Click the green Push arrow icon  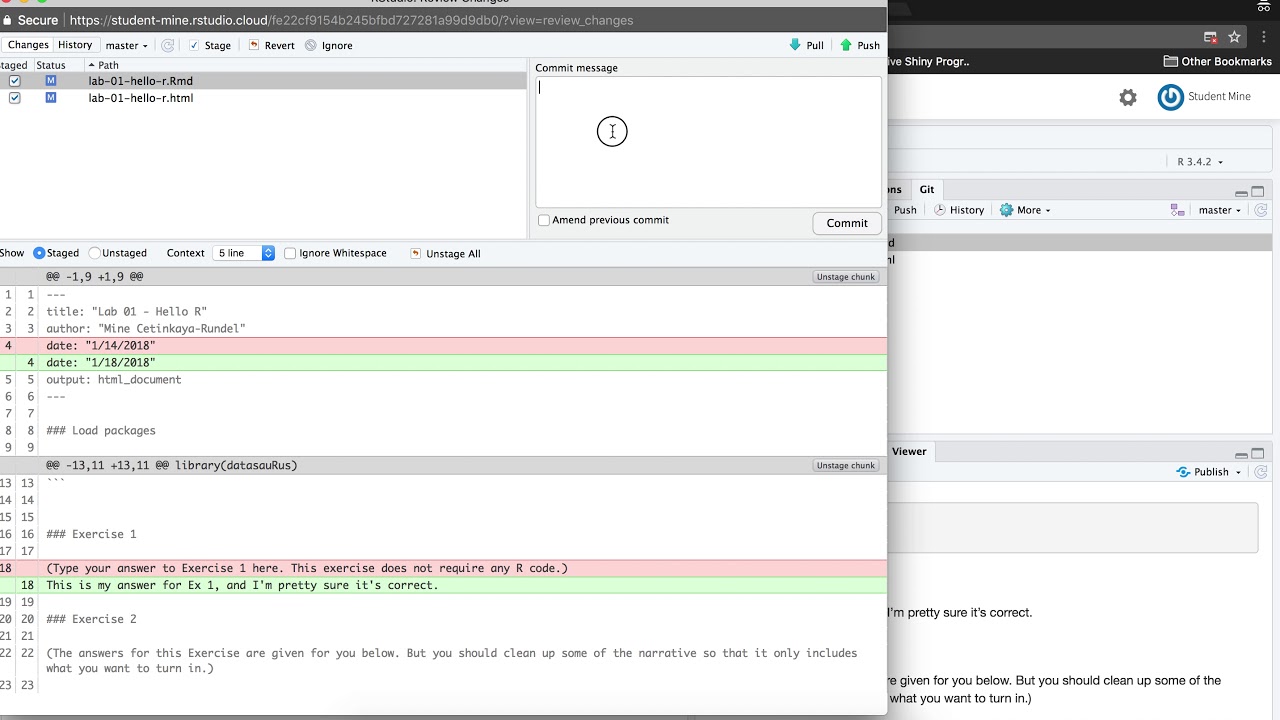pos(846,45)
